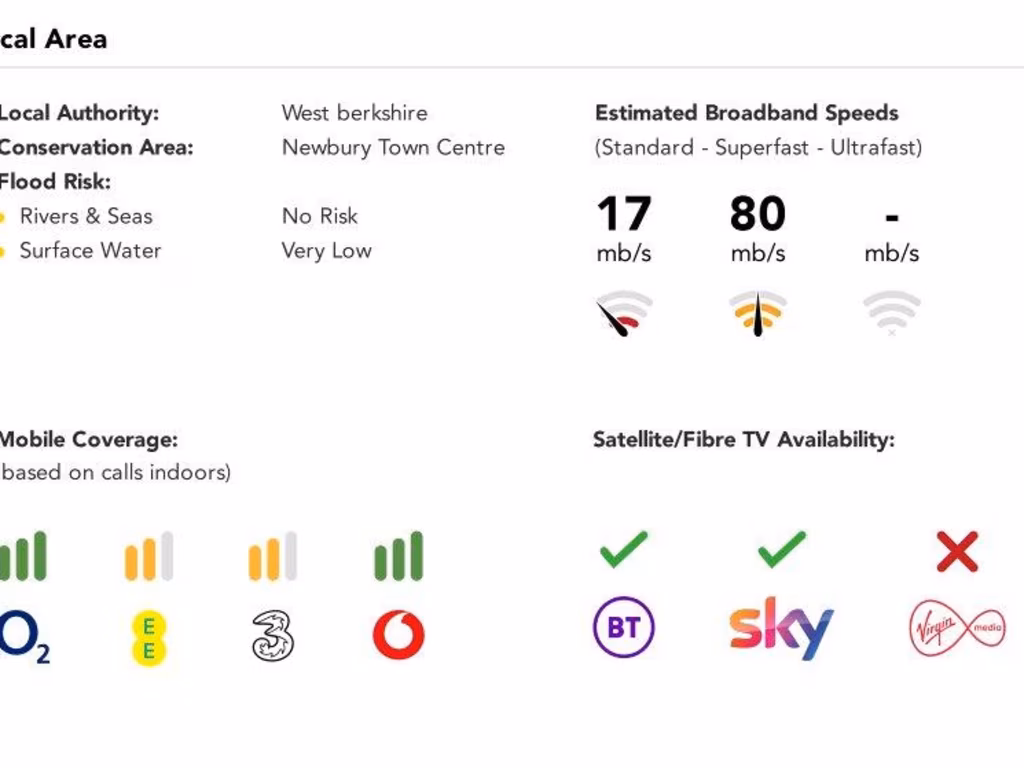Click the green checkmark above BT
The height and width of the screenshot is (768, 1024).
click(x=624, y=549)
